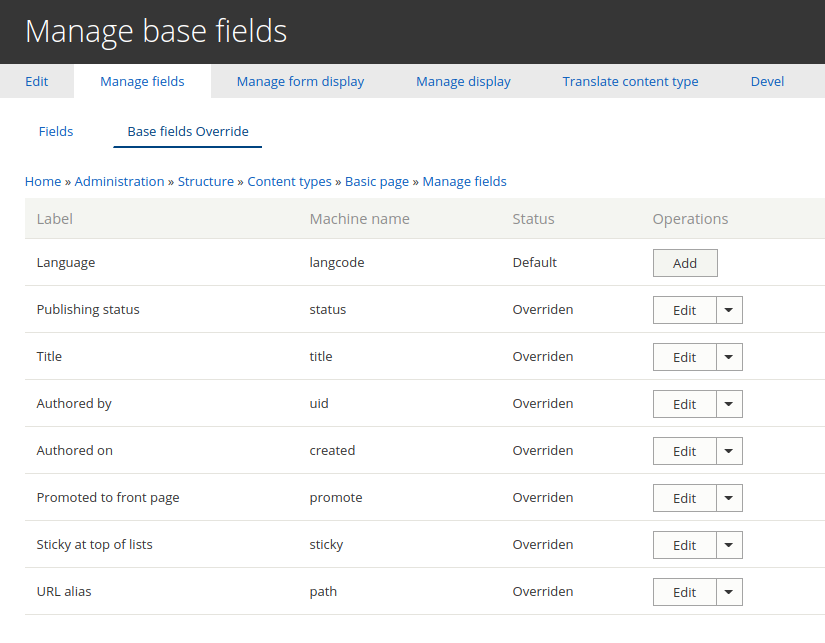Select the Base fields Override tab
The height and width of the screenshot is (643, 825).
click(188, 132)
